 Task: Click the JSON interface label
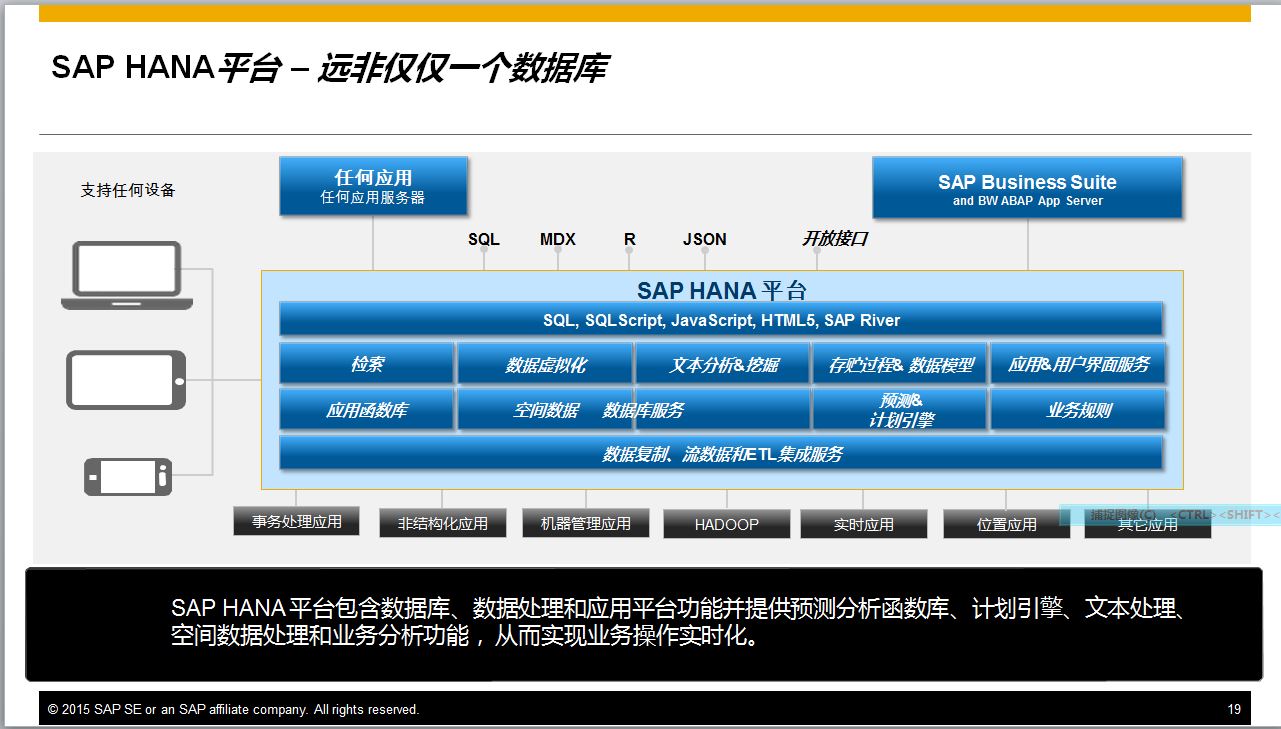705,240
